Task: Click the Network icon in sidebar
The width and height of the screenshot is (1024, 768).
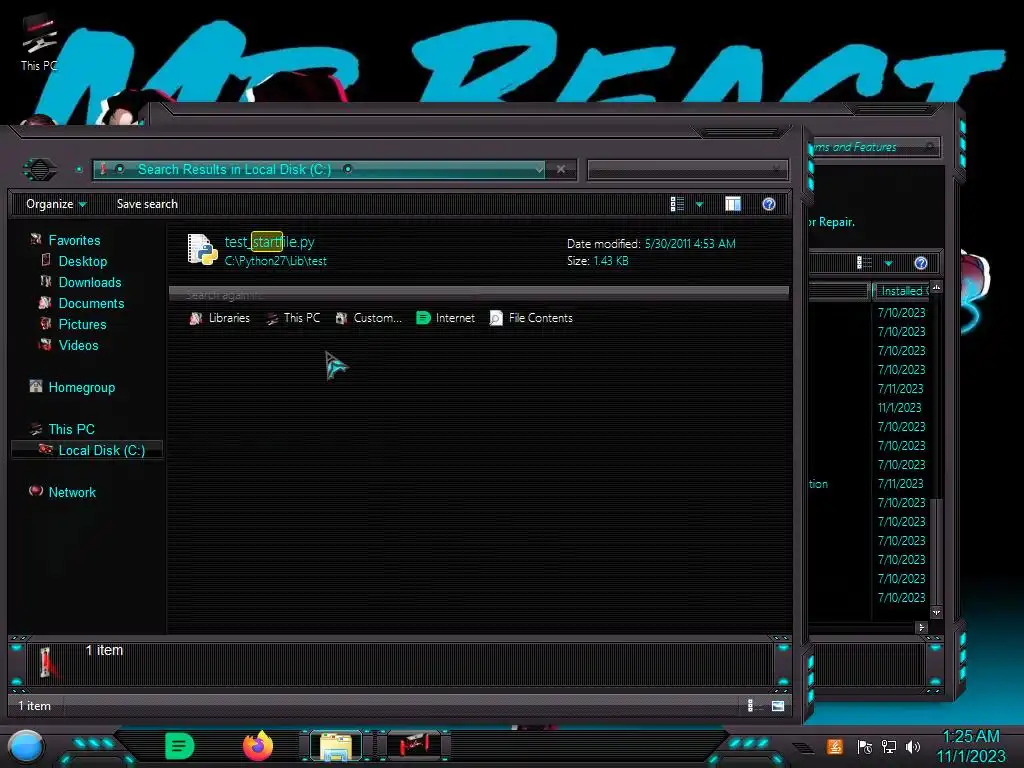Action: (x=36, y=491)
